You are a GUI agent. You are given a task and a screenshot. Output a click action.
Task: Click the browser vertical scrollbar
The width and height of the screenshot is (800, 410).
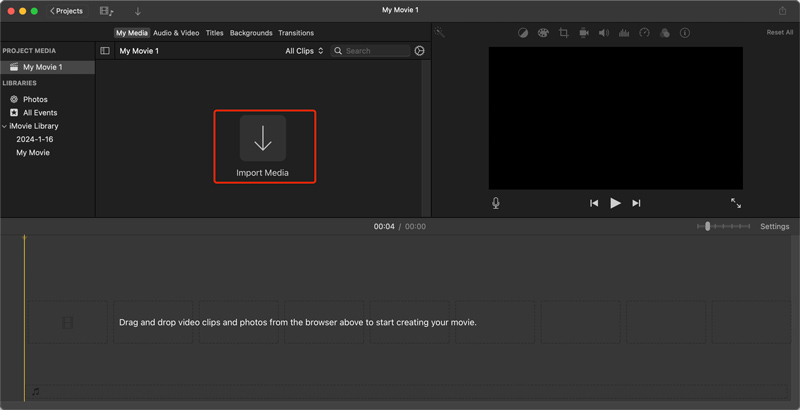coord(424,139)
